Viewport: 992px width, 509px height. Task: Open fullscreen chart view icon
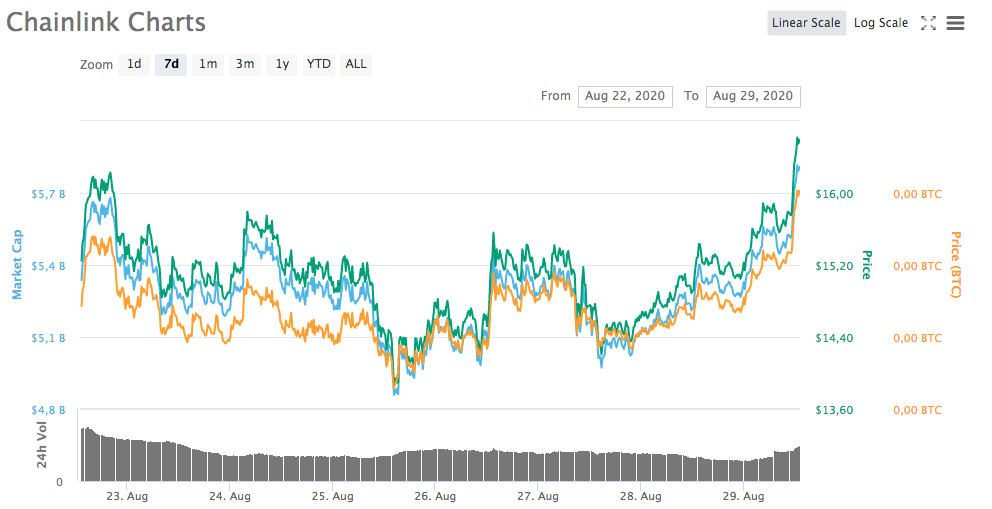pyautogui.click(x=928, y=23)
